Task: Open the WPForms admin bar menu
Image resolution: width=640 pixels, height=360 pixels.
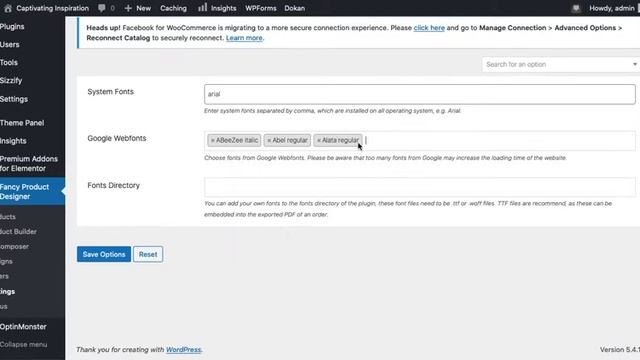Action: tap(260, 8)
